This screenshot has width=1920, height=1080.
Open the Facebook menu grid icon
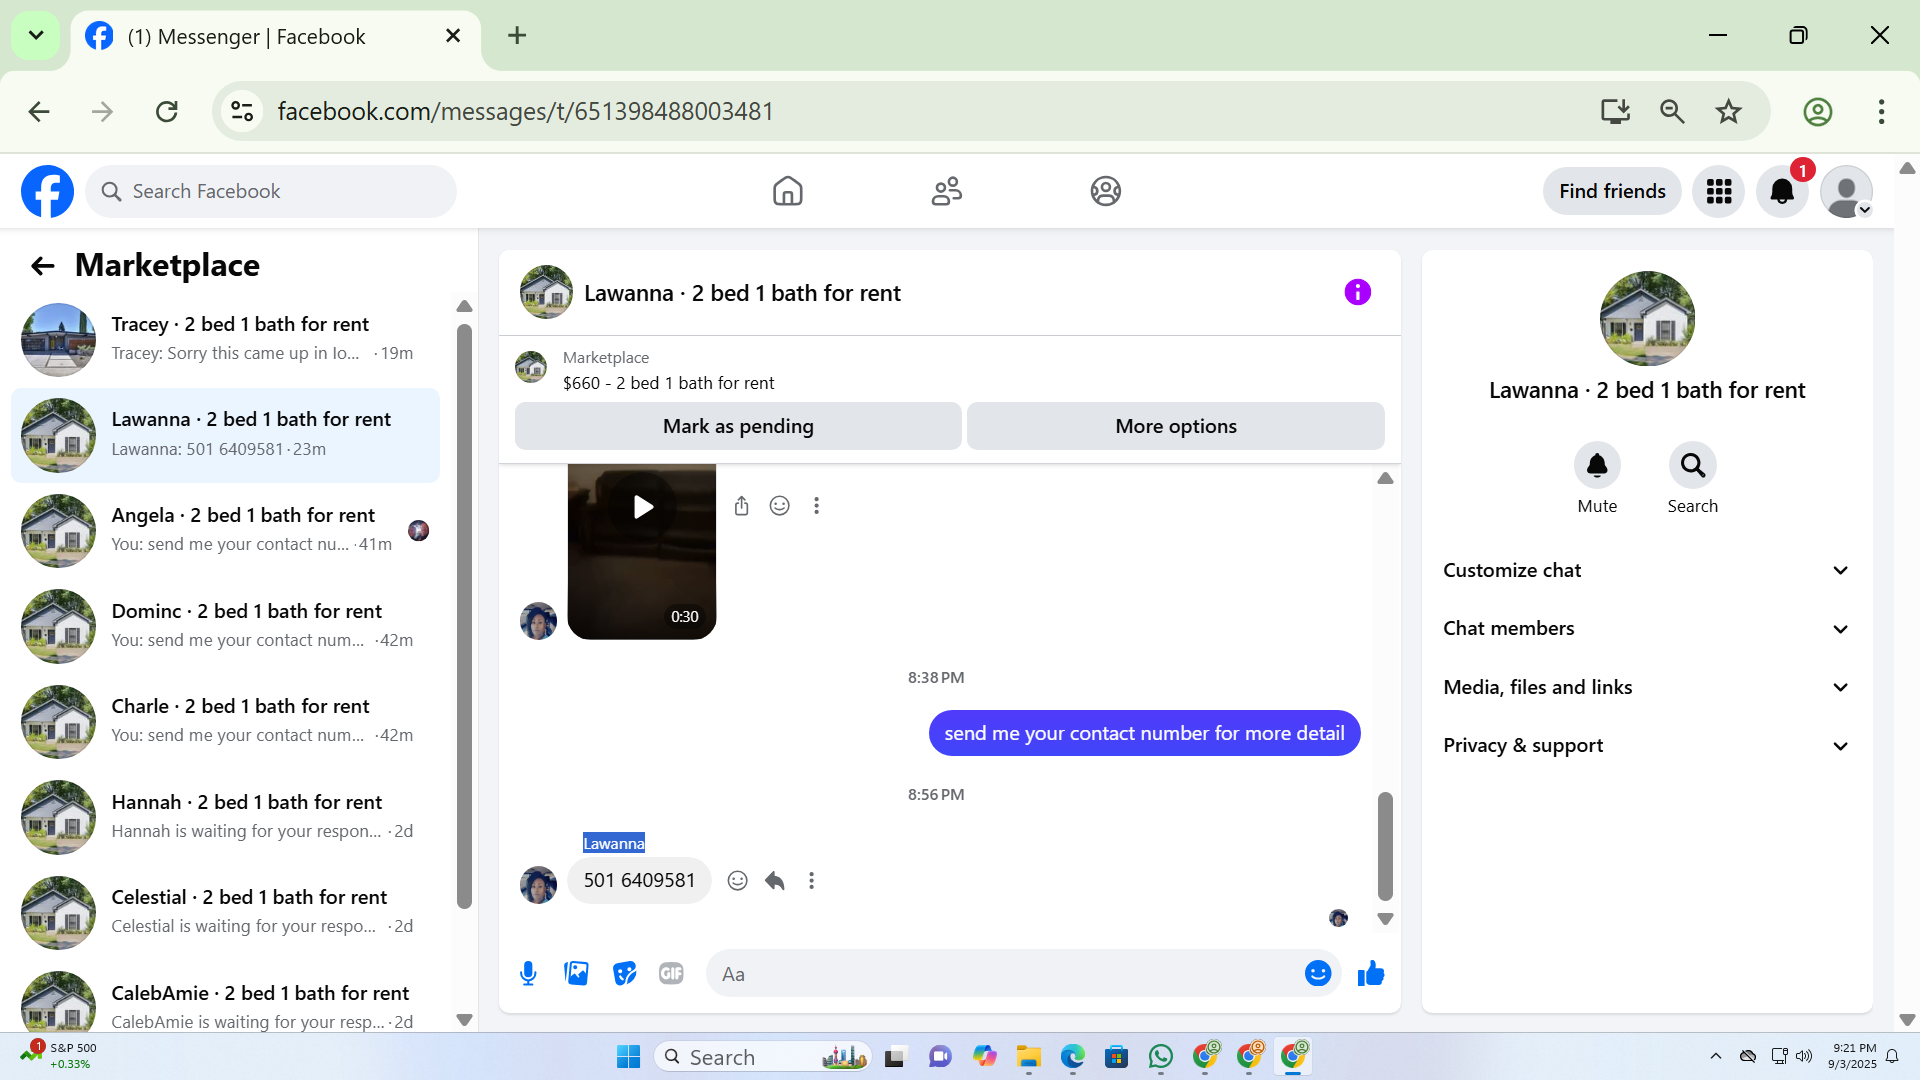pyautogui.click(x=1719, y=191)
